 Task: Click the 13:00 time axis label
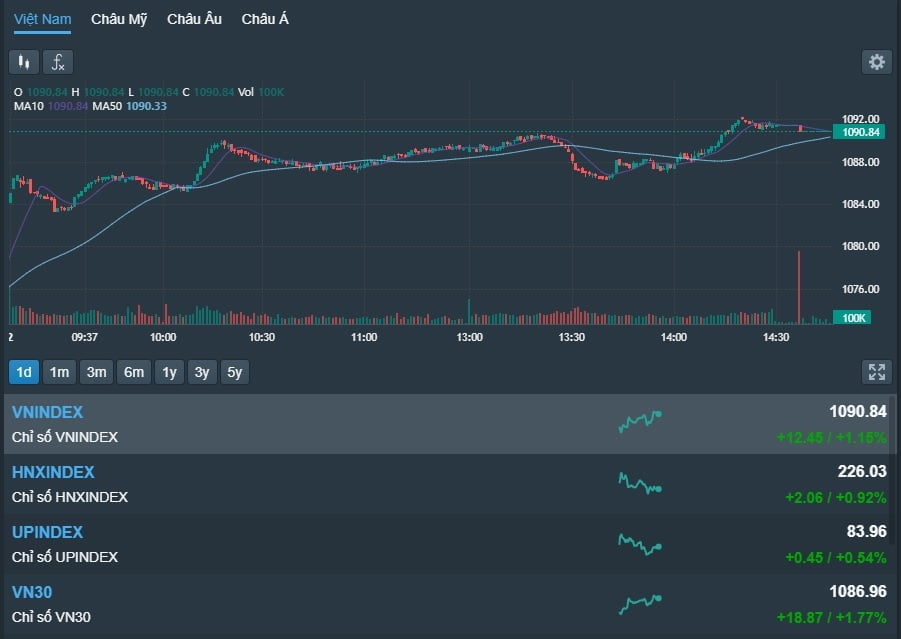coord(469,337)
